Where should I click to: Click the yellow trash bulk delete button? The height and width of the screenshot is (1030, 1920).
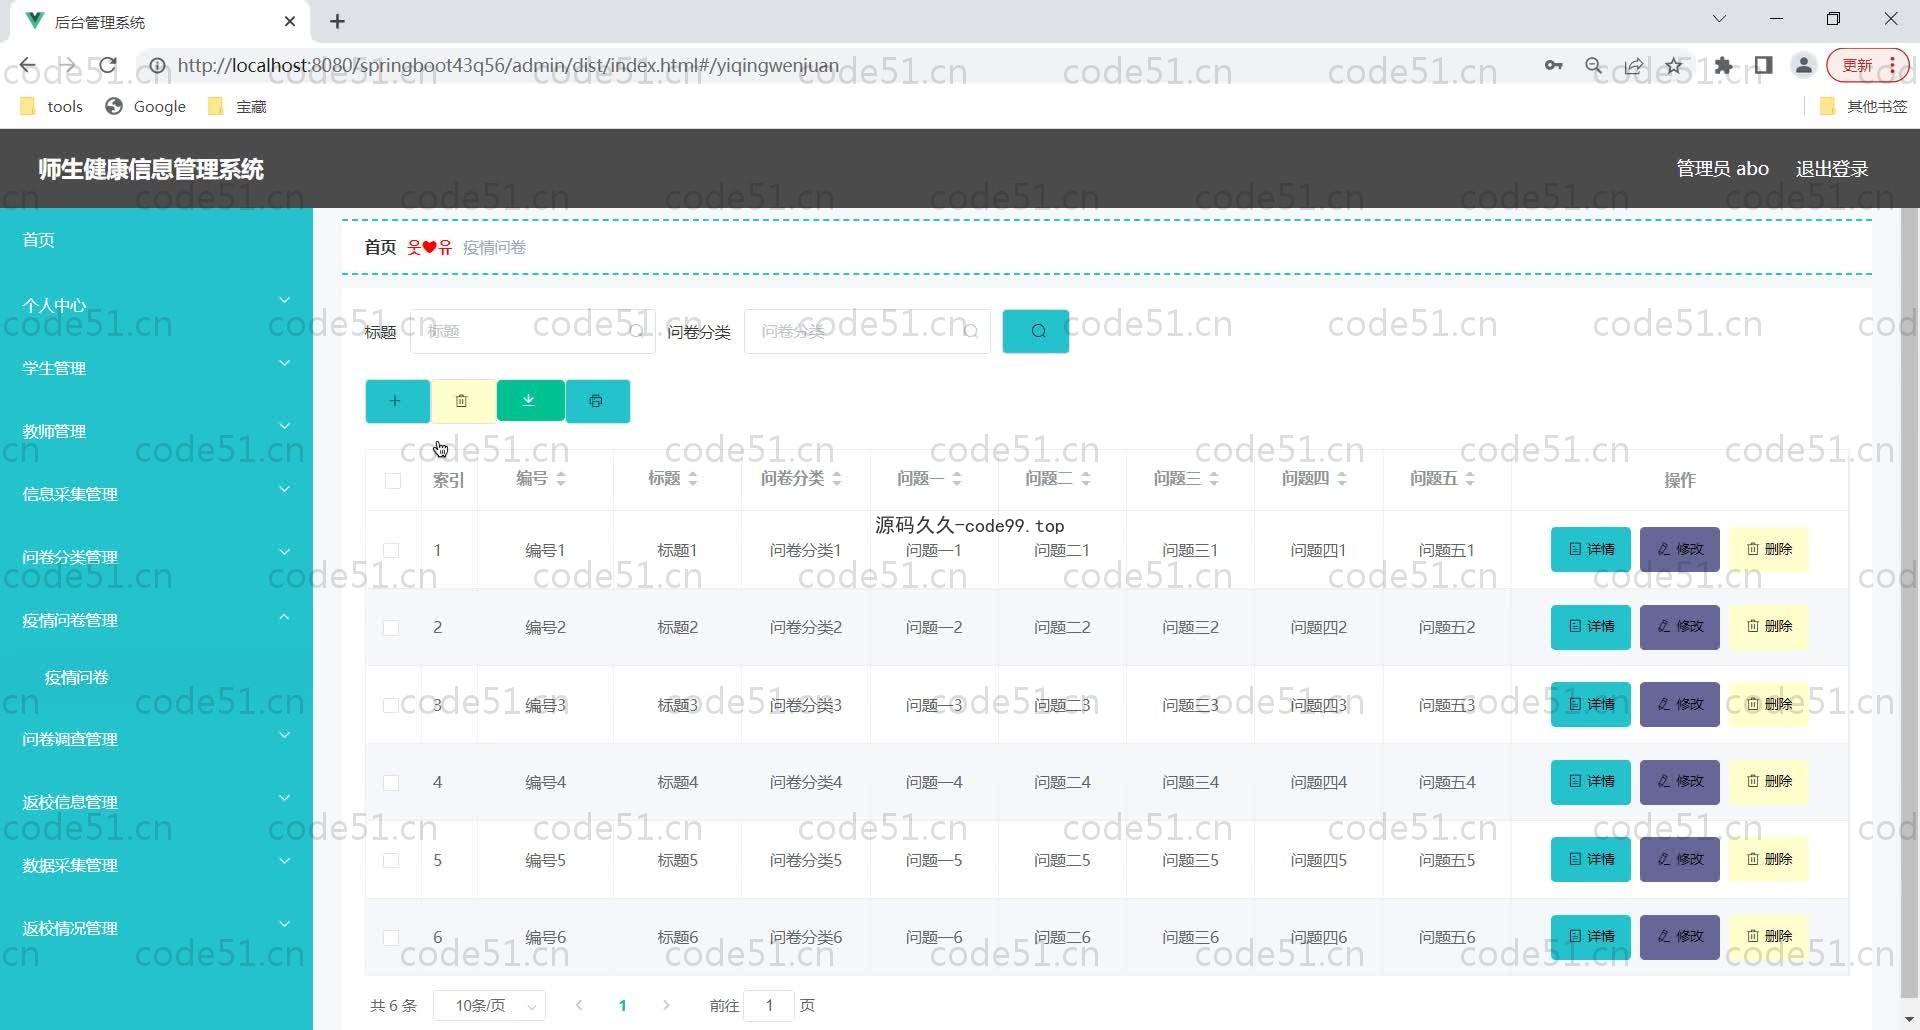click(462, 401)
